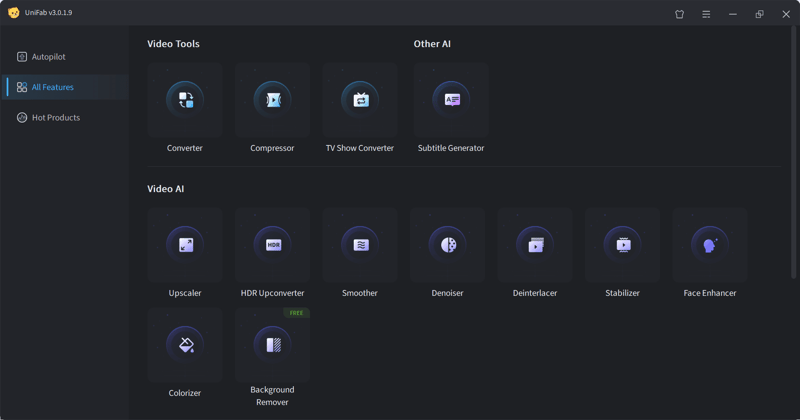
Task: Open the Smoother tool icon
Action: [360, 245]
